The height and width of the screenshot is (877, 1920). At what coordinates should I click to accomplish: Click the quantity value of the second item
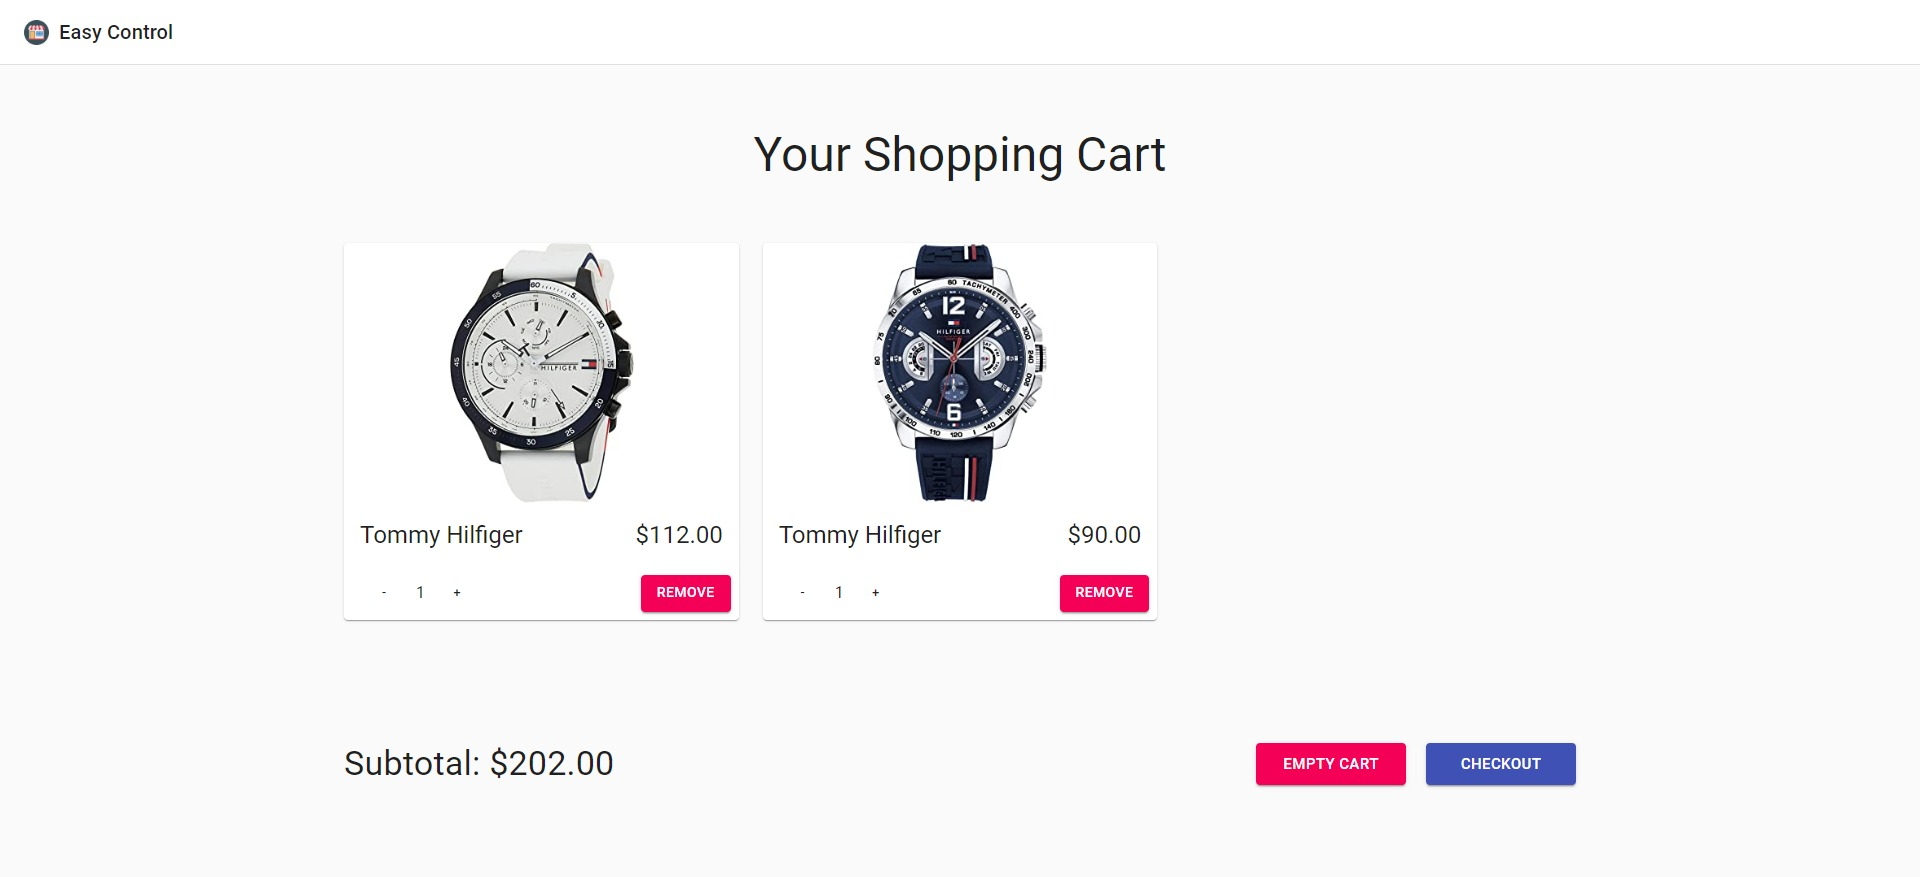pos(839,592)
